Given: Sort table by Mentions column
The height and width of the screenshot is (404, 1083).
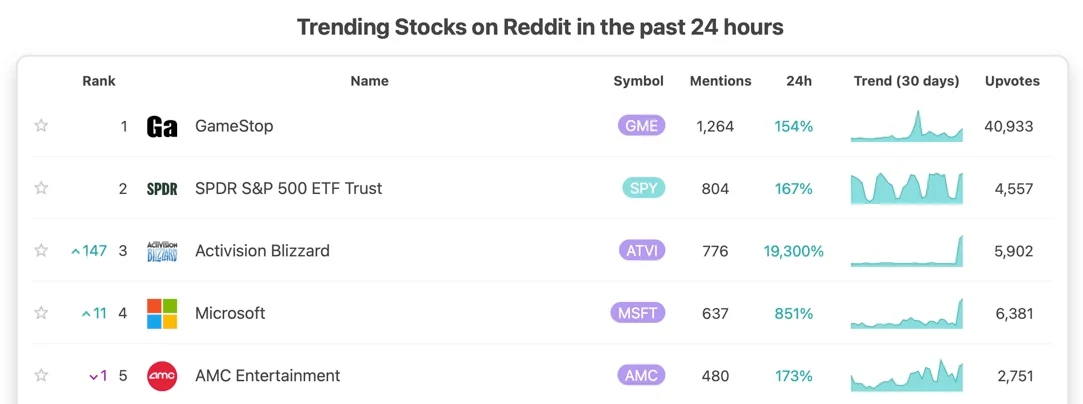Looking at the screenshot, I should tap(720, 81).
